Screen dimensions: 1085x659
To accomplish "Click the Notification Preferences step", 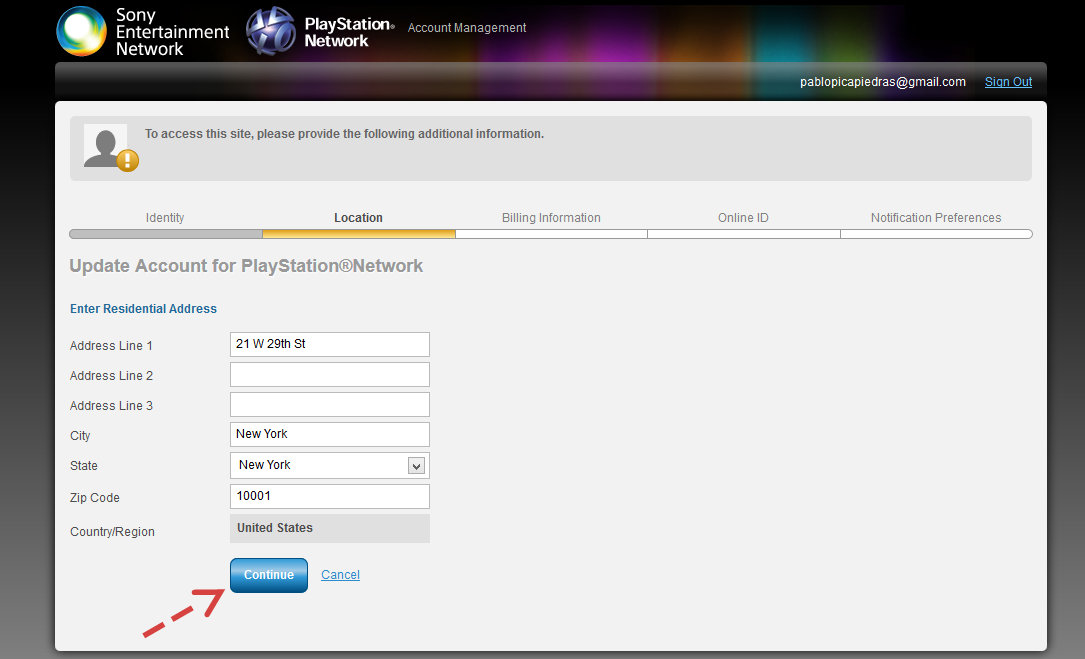I will click(x=935, y=218).
